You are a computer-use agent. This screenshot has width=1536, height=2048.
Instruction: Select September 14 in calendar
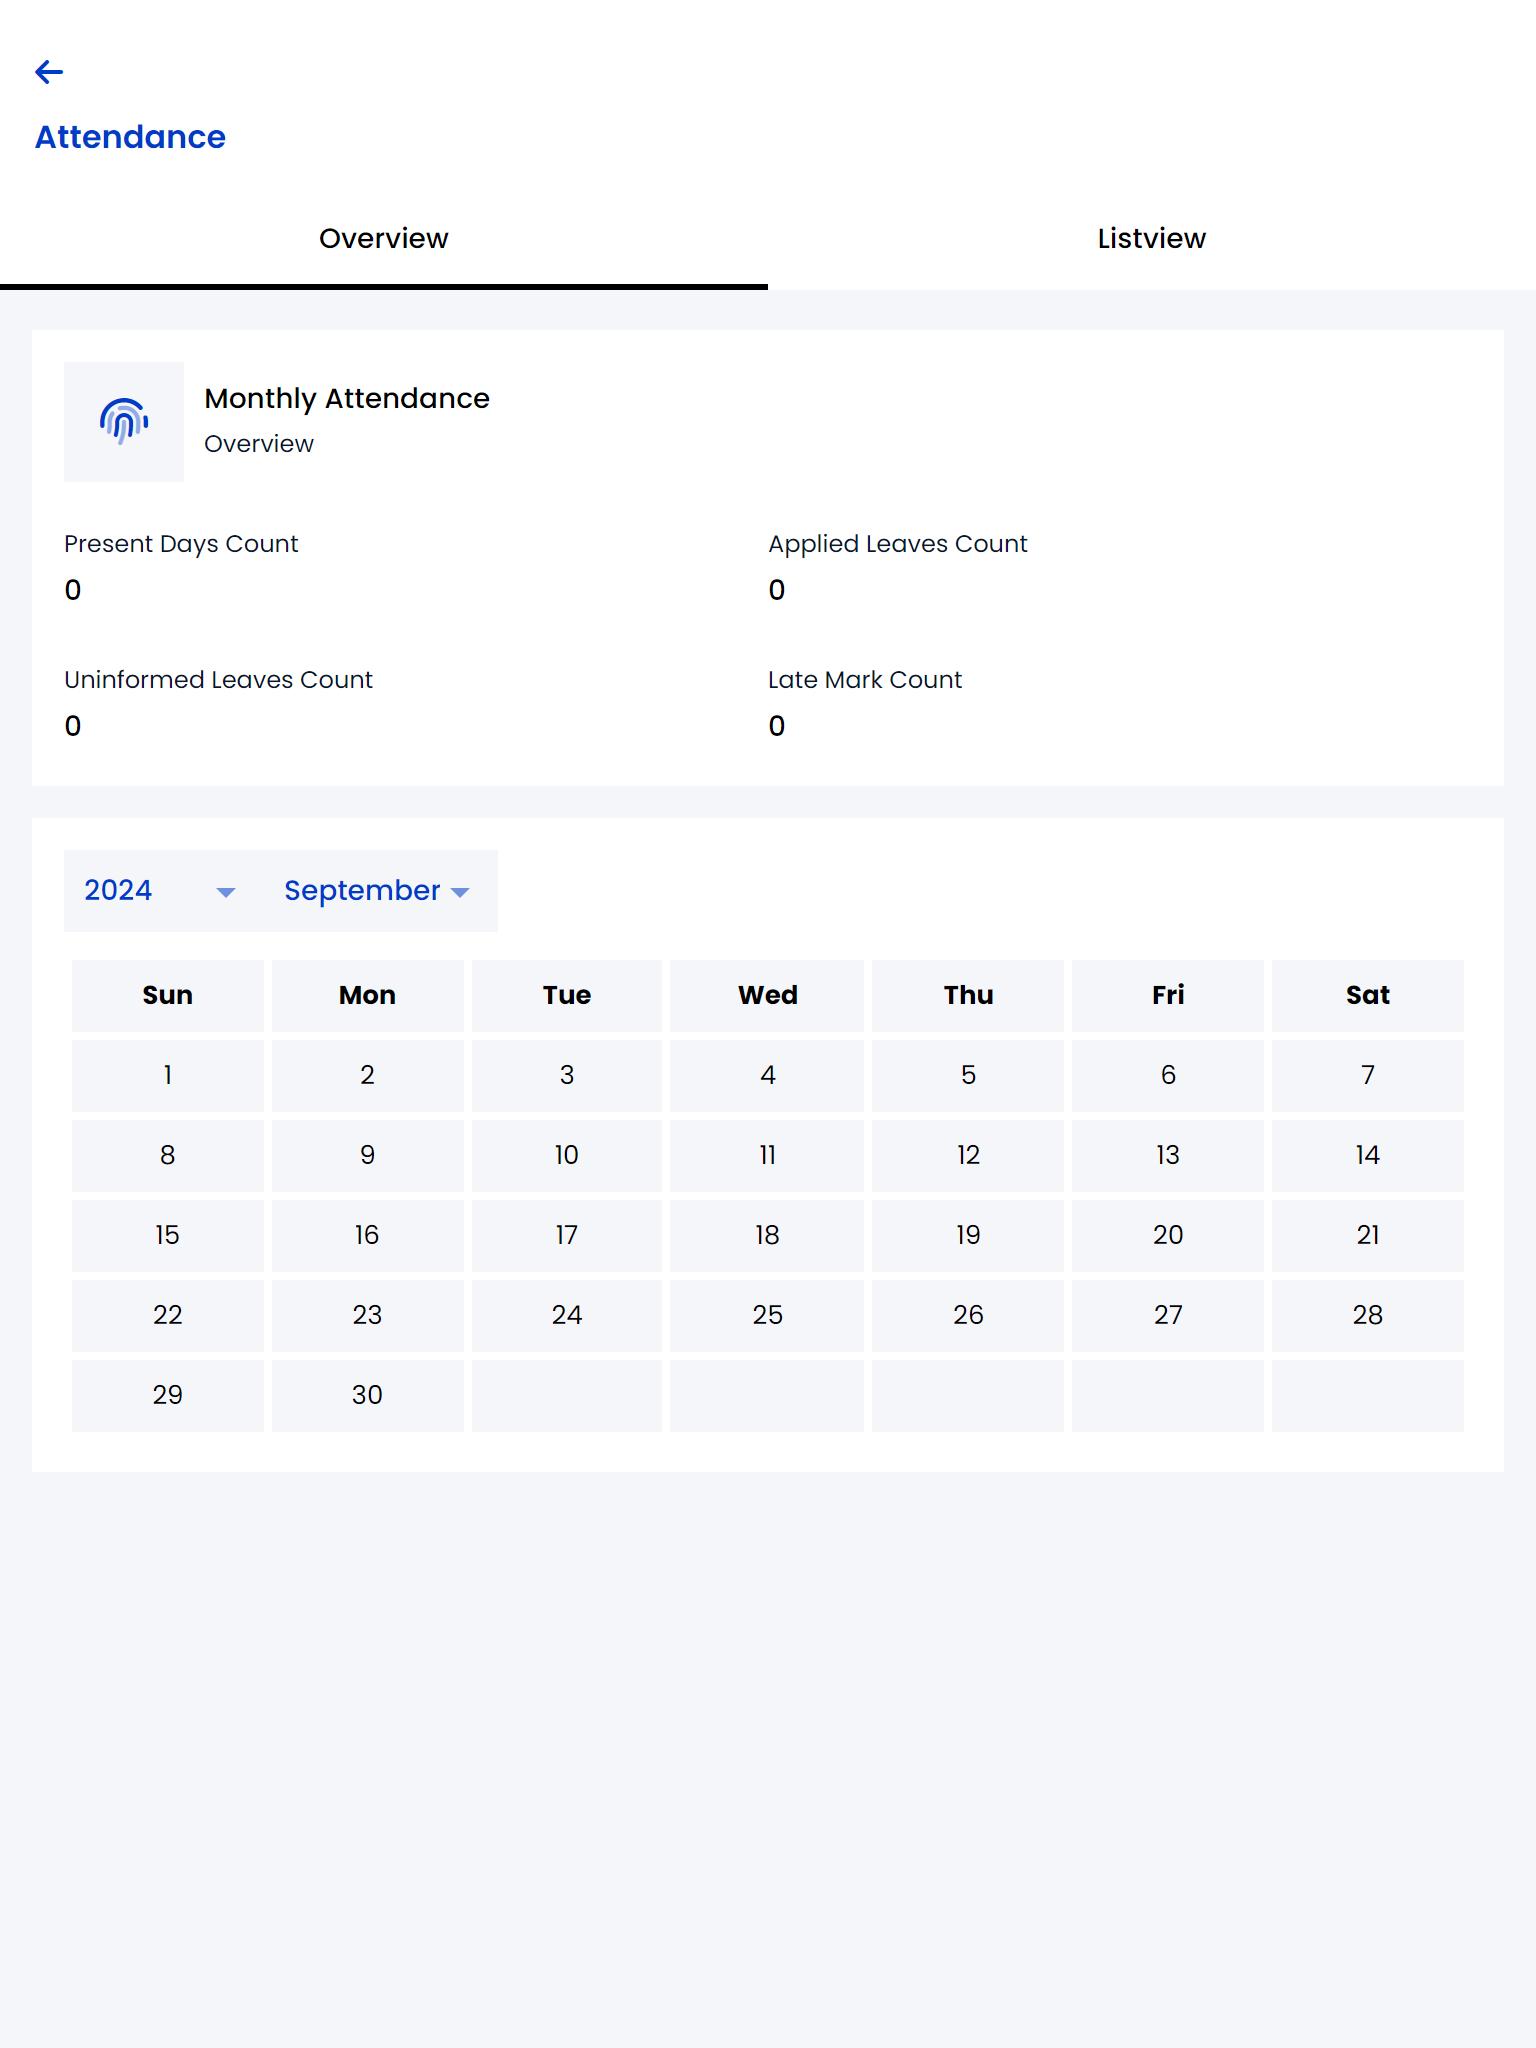(x=1368, y=1156)
